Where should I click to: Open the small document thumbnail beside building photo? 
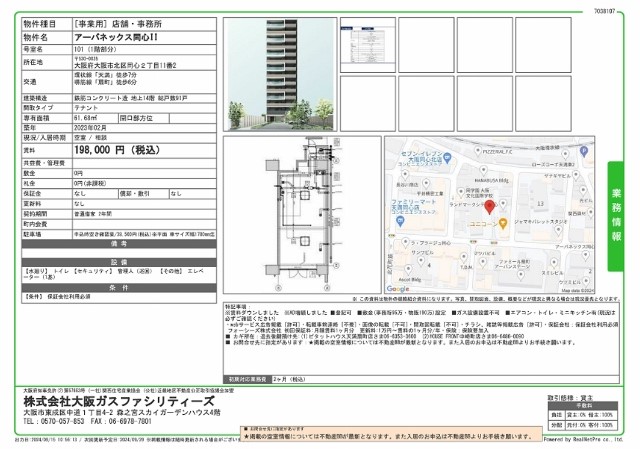click(x=368, y=45)
